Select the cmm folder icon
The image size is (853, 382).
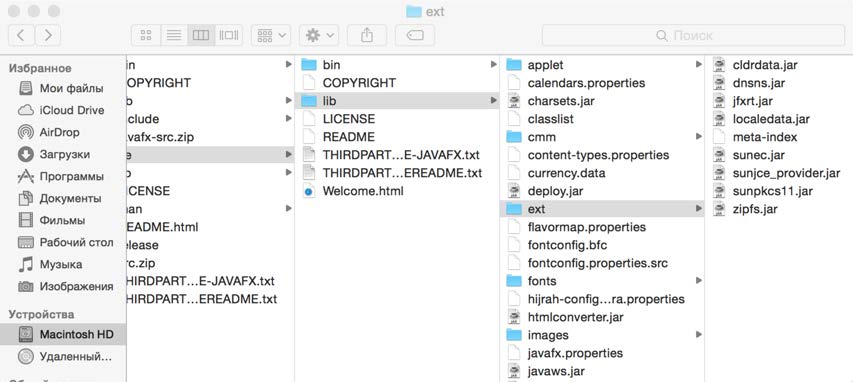(x=514, y=137)
